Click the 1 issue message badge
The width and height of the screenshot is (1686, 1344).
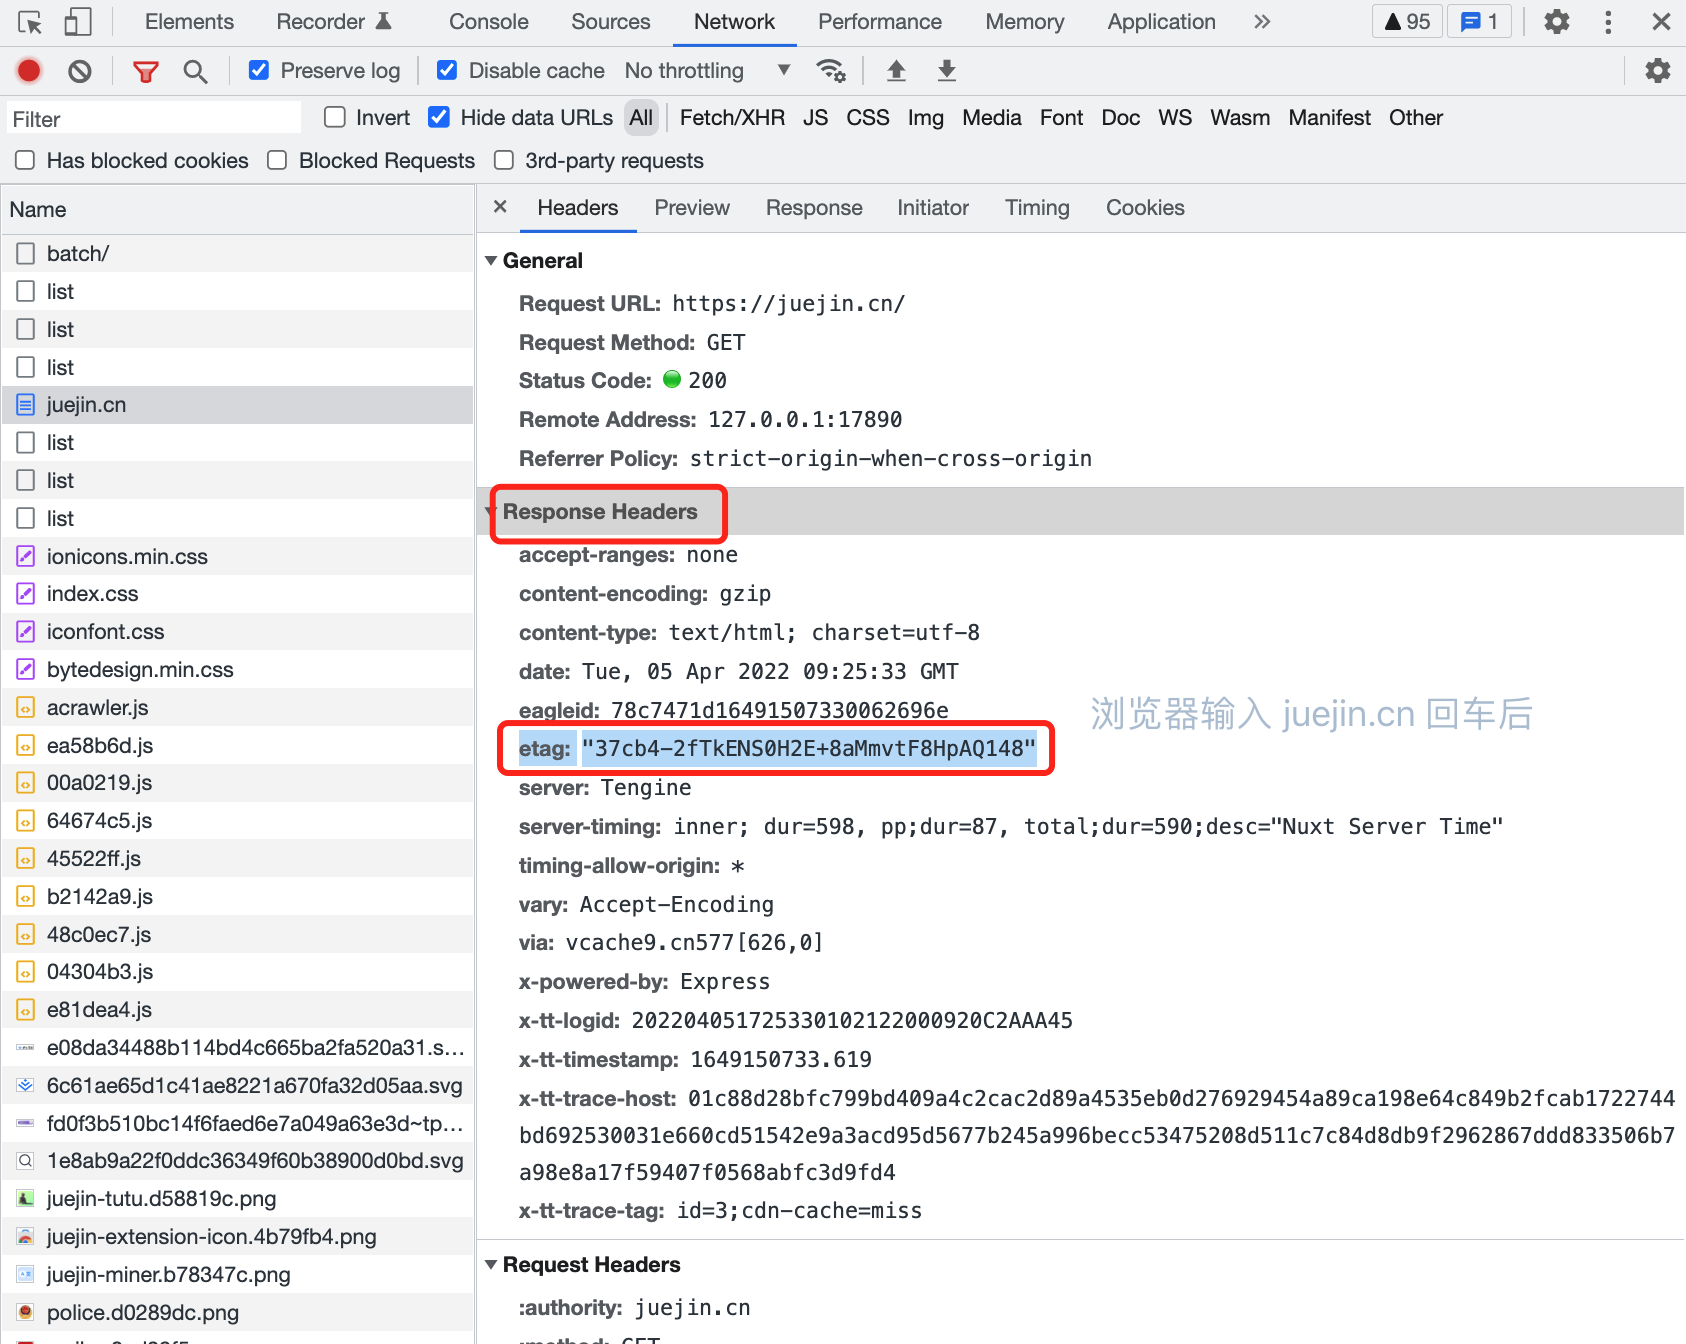[x=1479, y=22]
